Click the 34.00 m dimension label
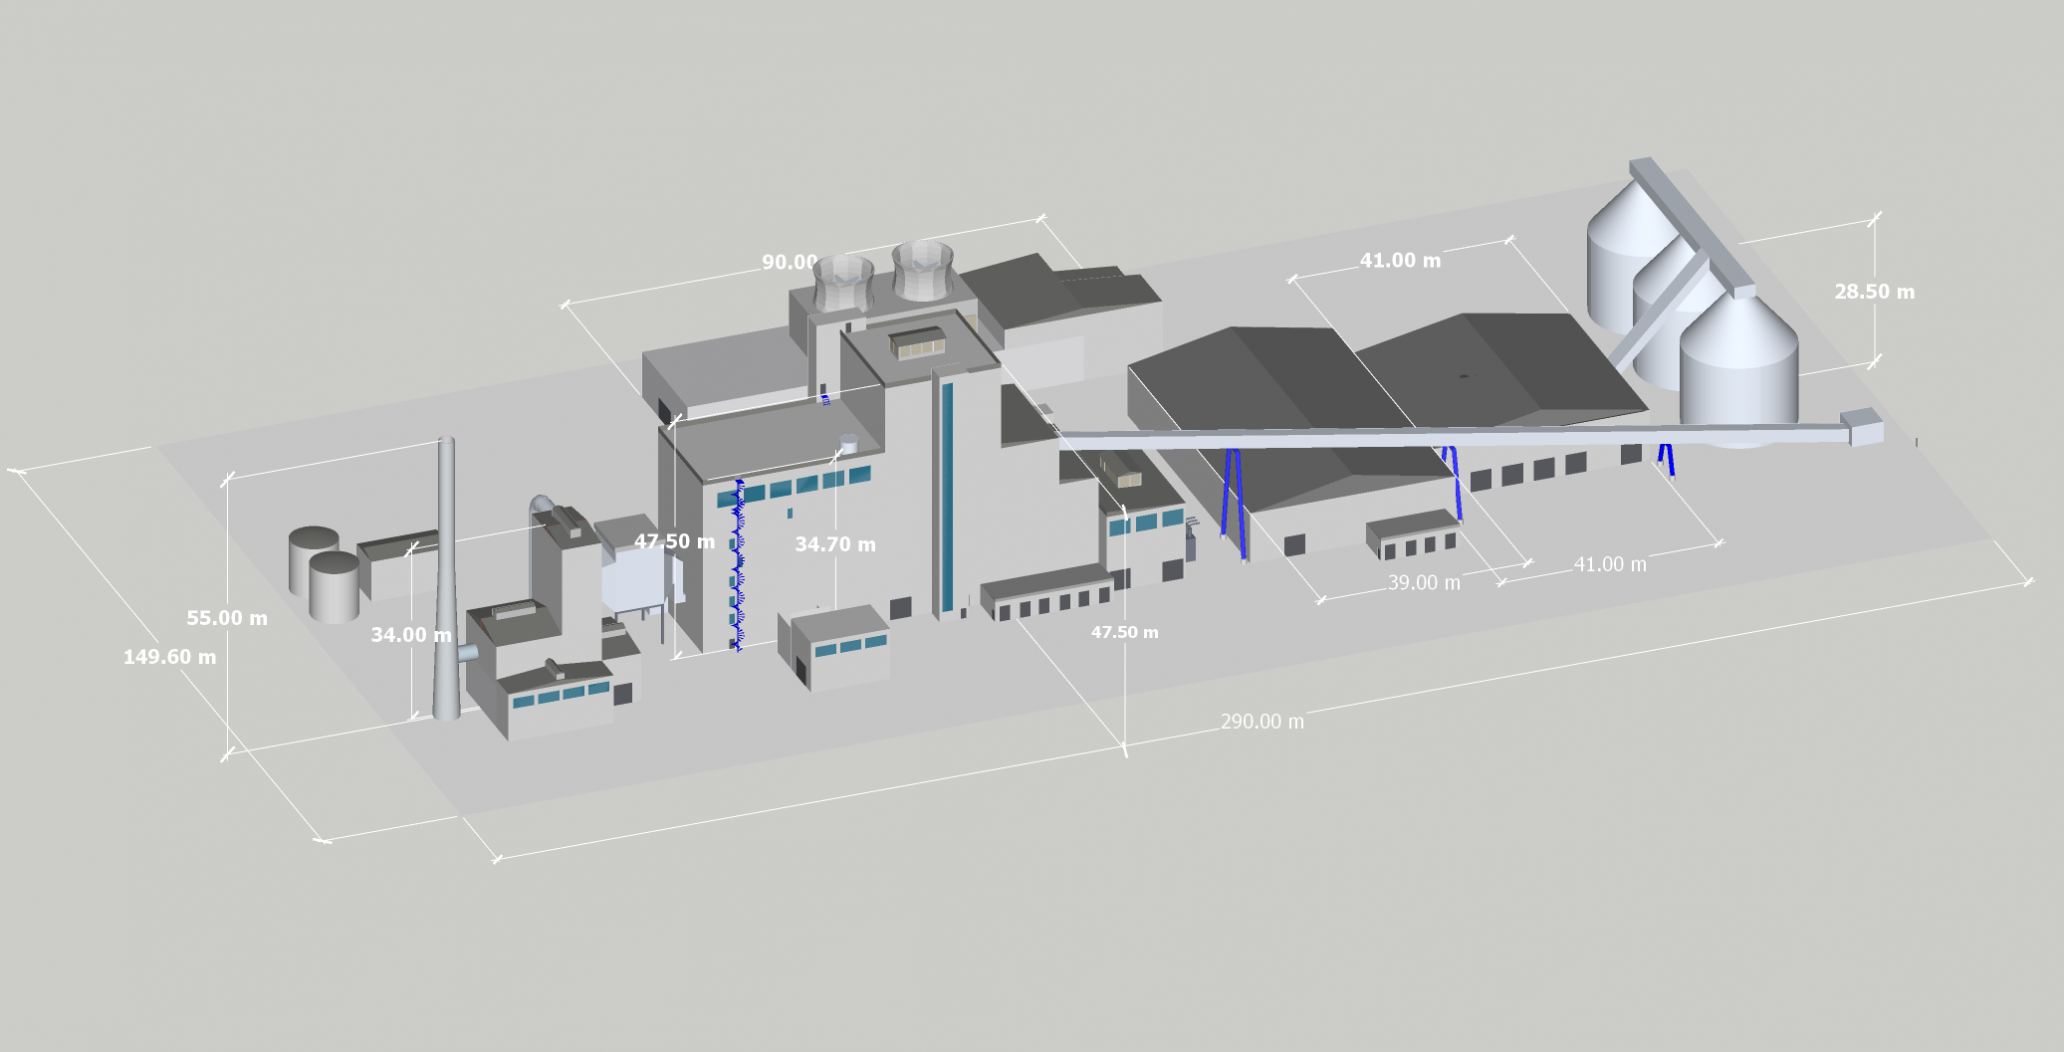 click(x=411, y=635)
